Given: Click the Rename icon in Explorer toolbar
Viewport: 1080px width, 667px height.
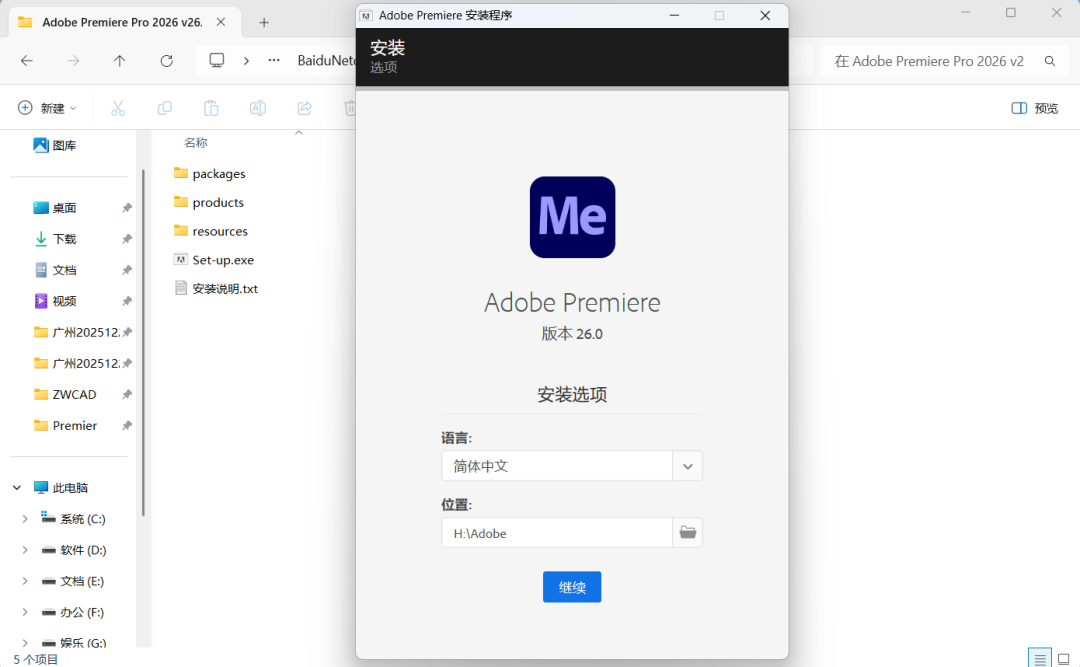Looking at the screenshot, I should pos(257,108).
